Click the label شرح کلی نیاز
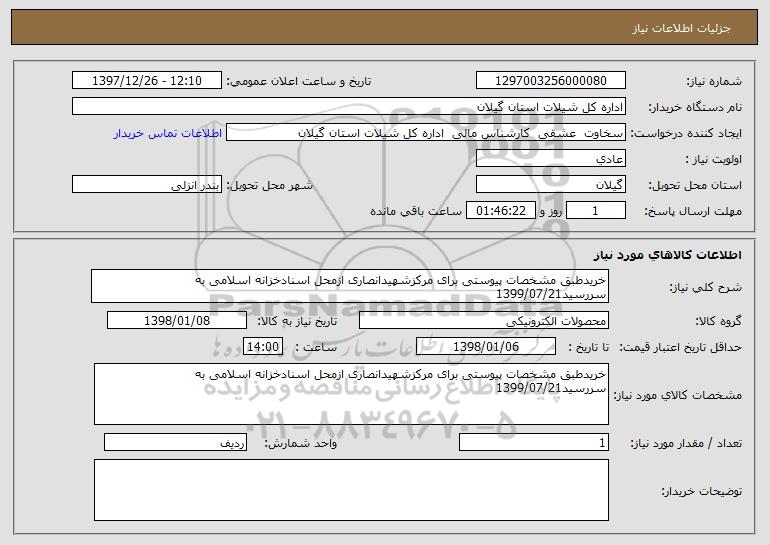The height and width of the screenshot is (545, 770). [705, 287]
